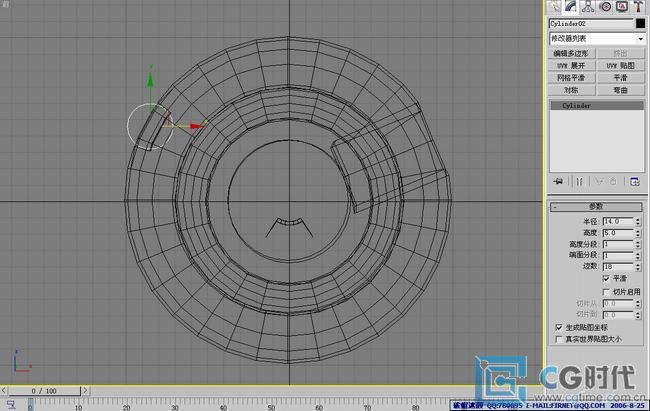Adjust the 端面分段 spinner arrows
The width and height of the screenshot is (650, 411).
pos(638,255)
